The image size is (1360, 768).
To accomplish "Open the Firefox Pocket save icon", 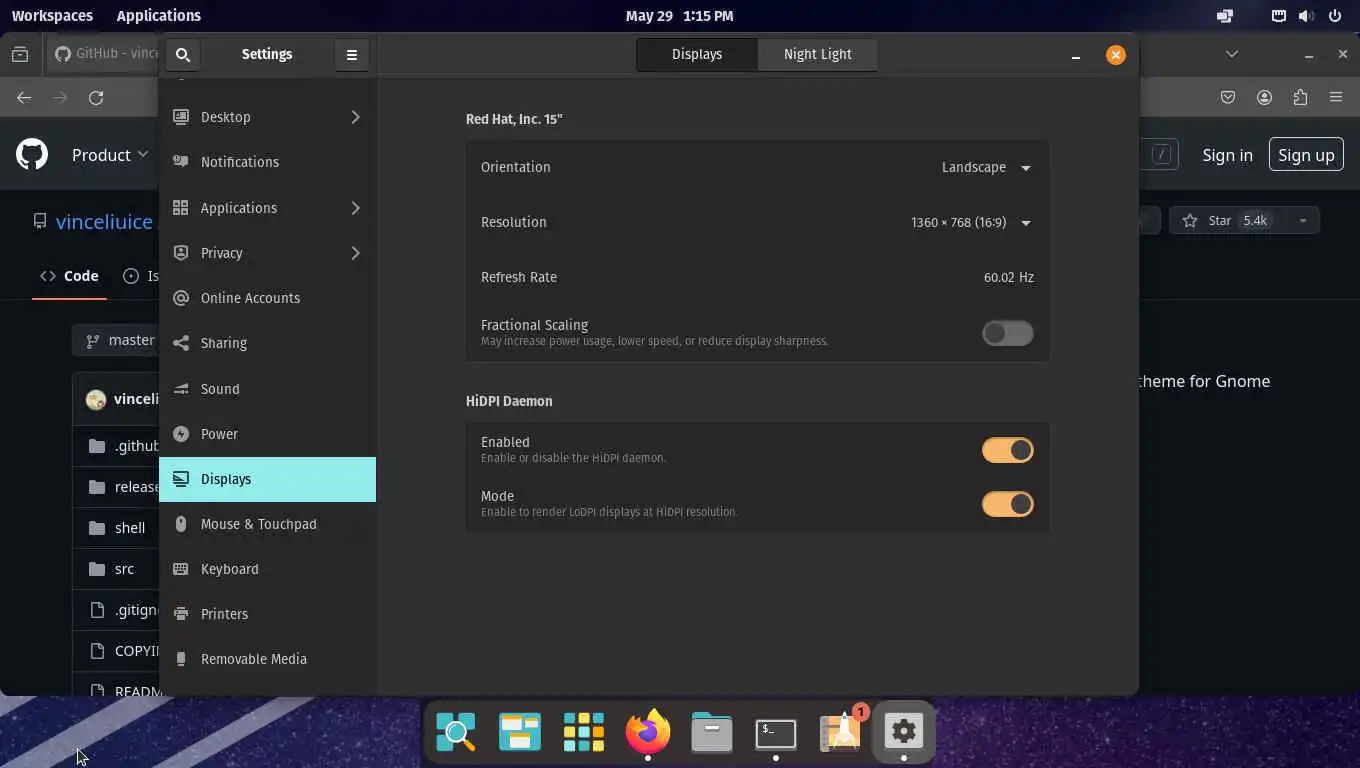I will point(1228,98).
